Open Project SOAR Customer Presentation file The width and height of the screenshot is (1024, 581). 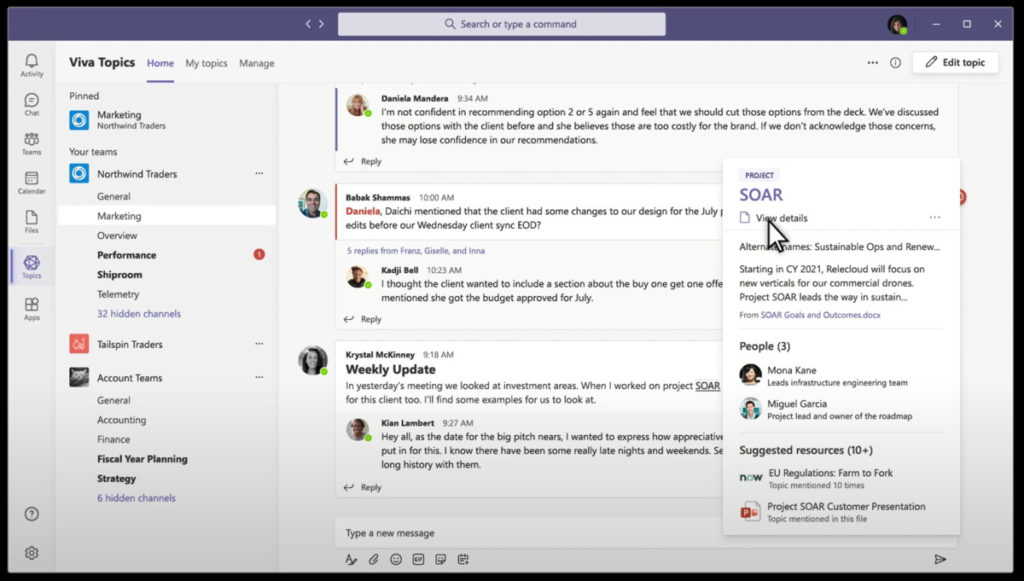[x=833, y=512]
